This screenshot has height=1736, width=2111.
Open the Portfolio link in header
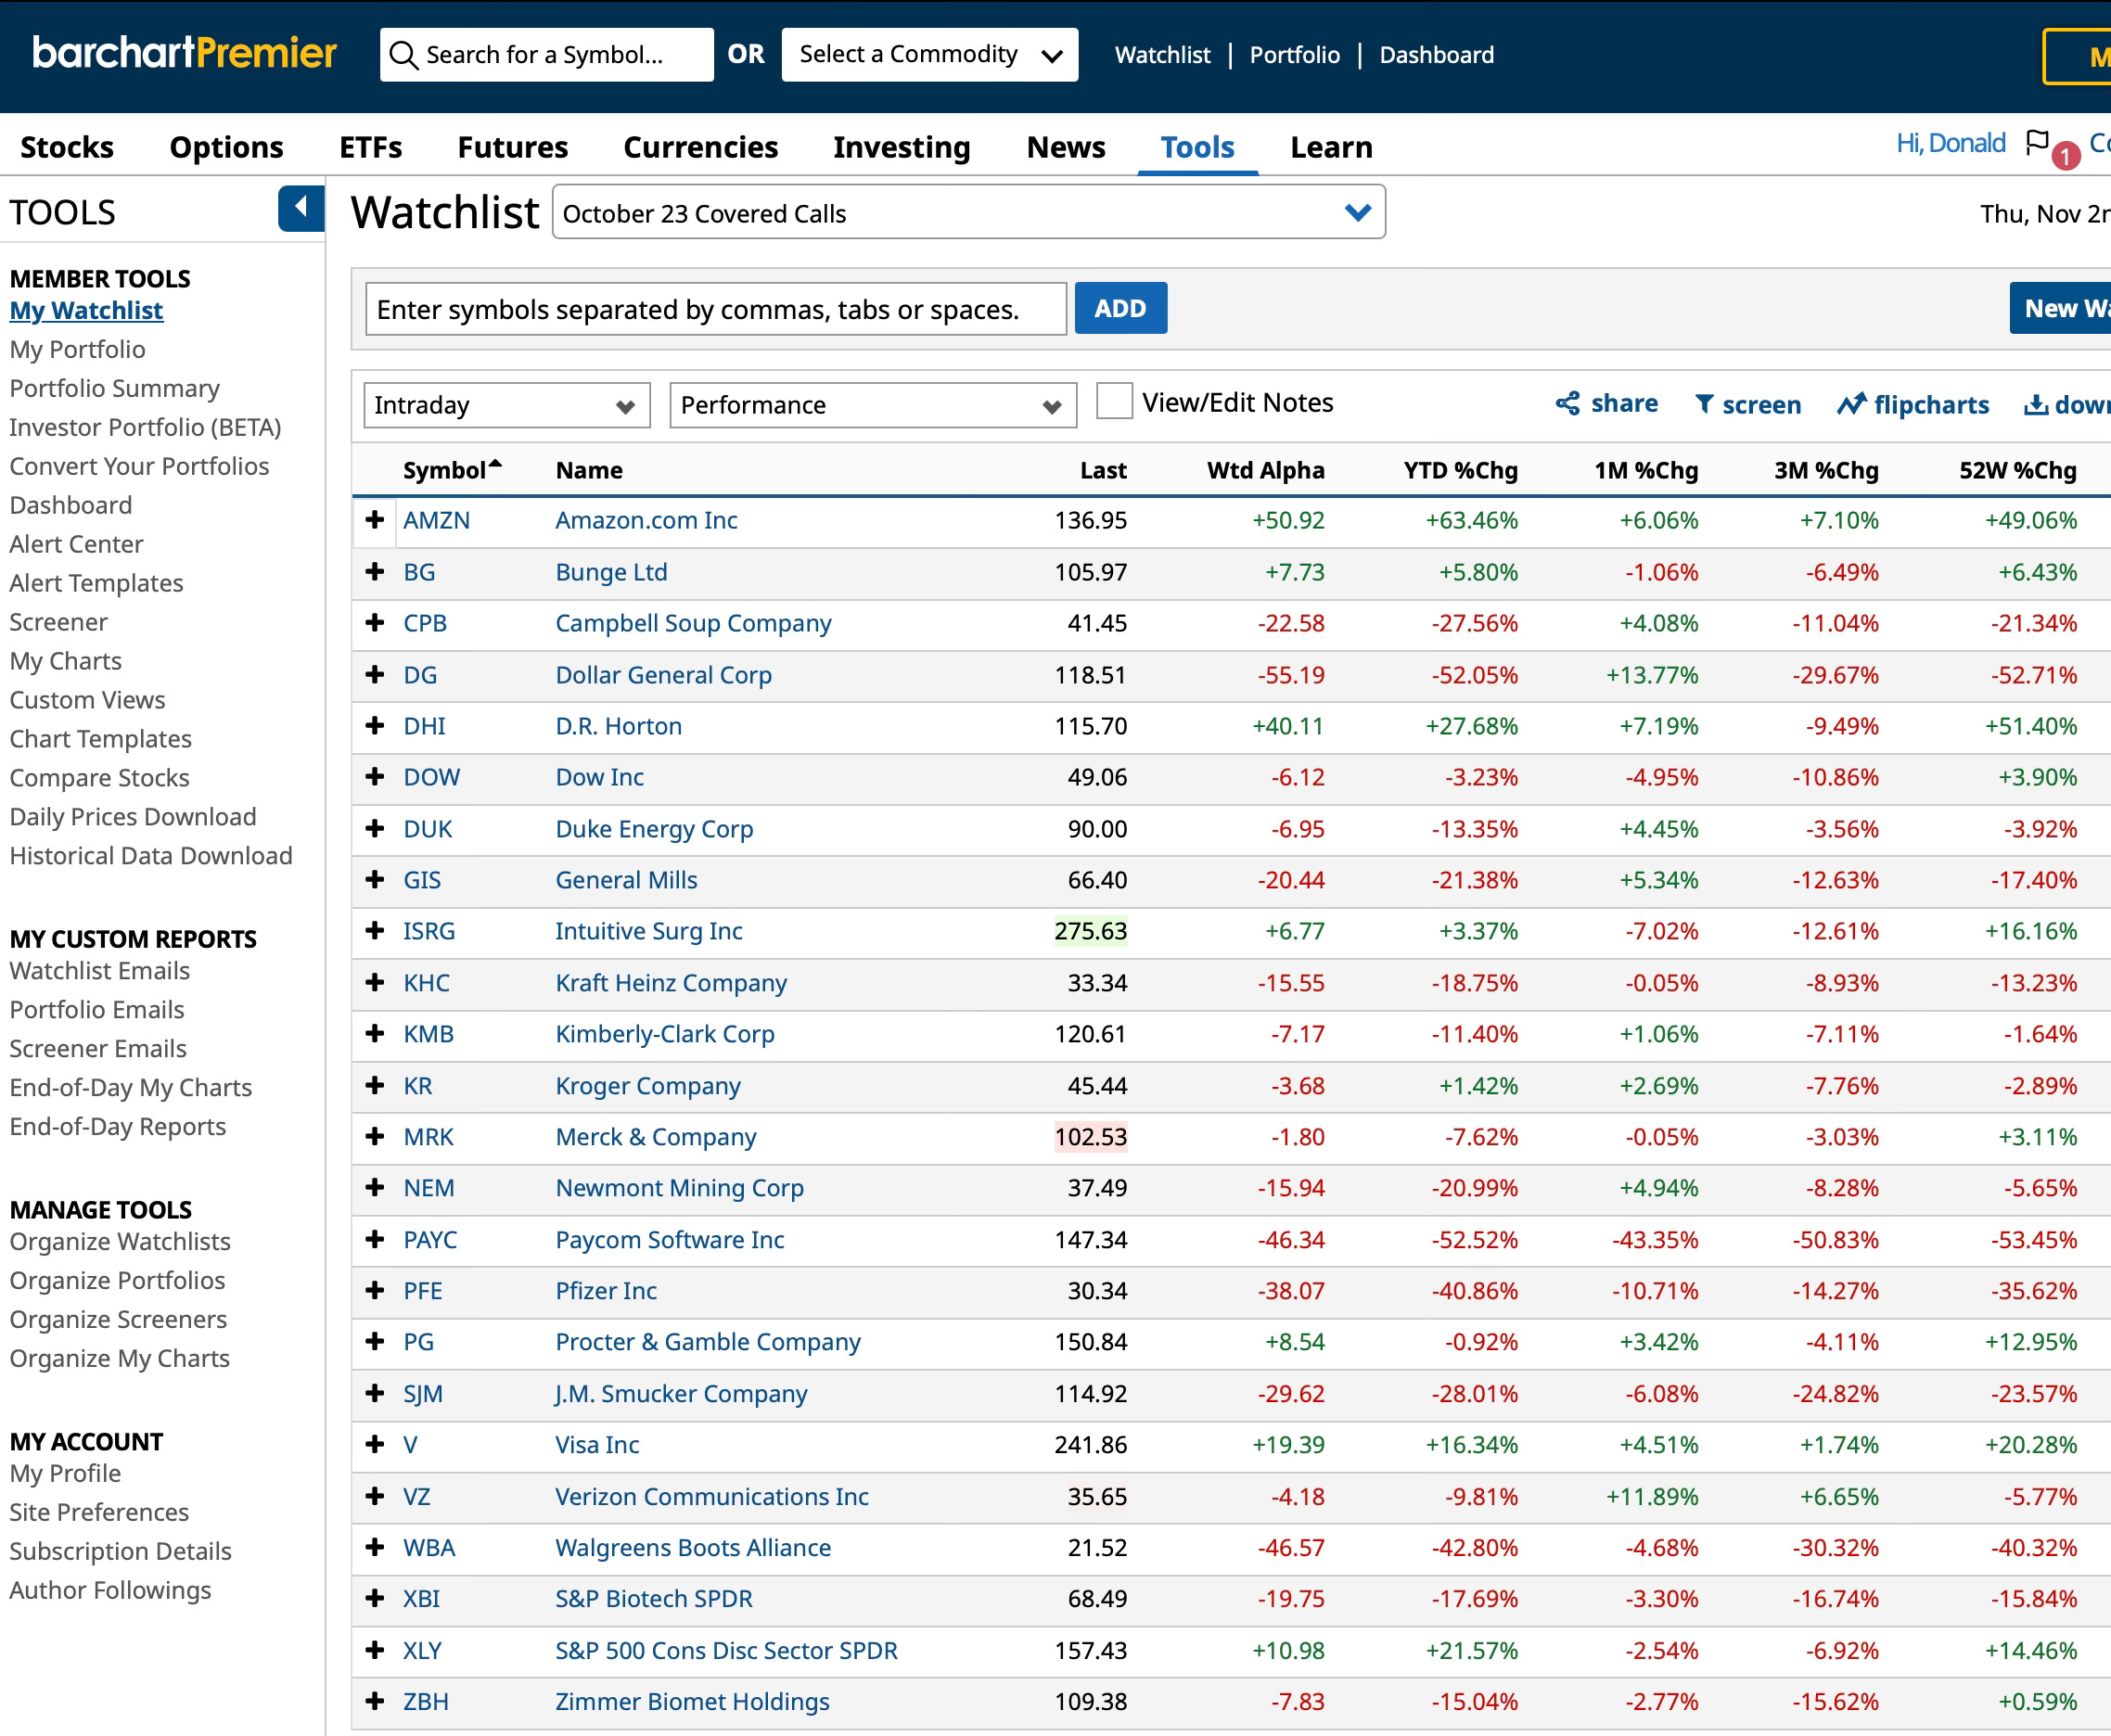click(1294, 55)
